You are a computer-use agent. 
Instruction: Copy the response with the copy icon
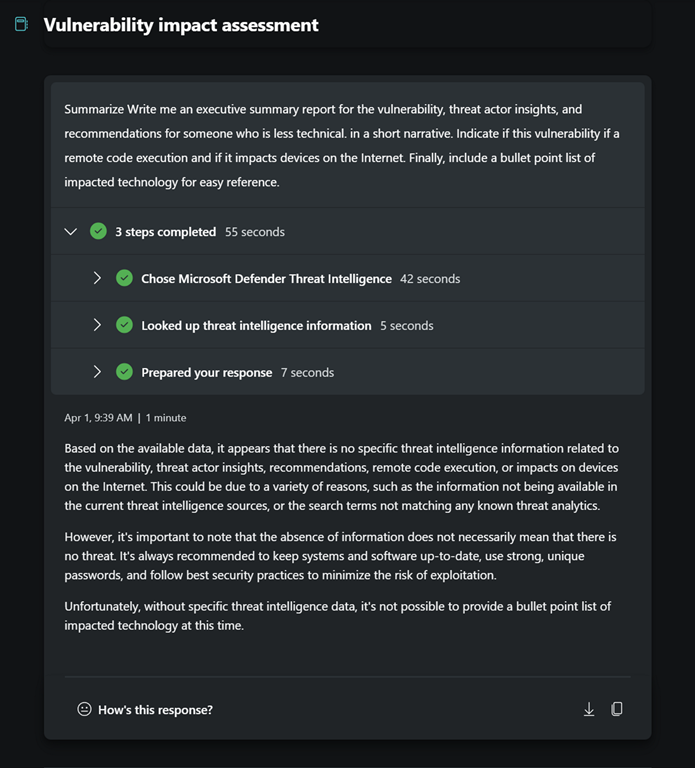pos(617,709)
